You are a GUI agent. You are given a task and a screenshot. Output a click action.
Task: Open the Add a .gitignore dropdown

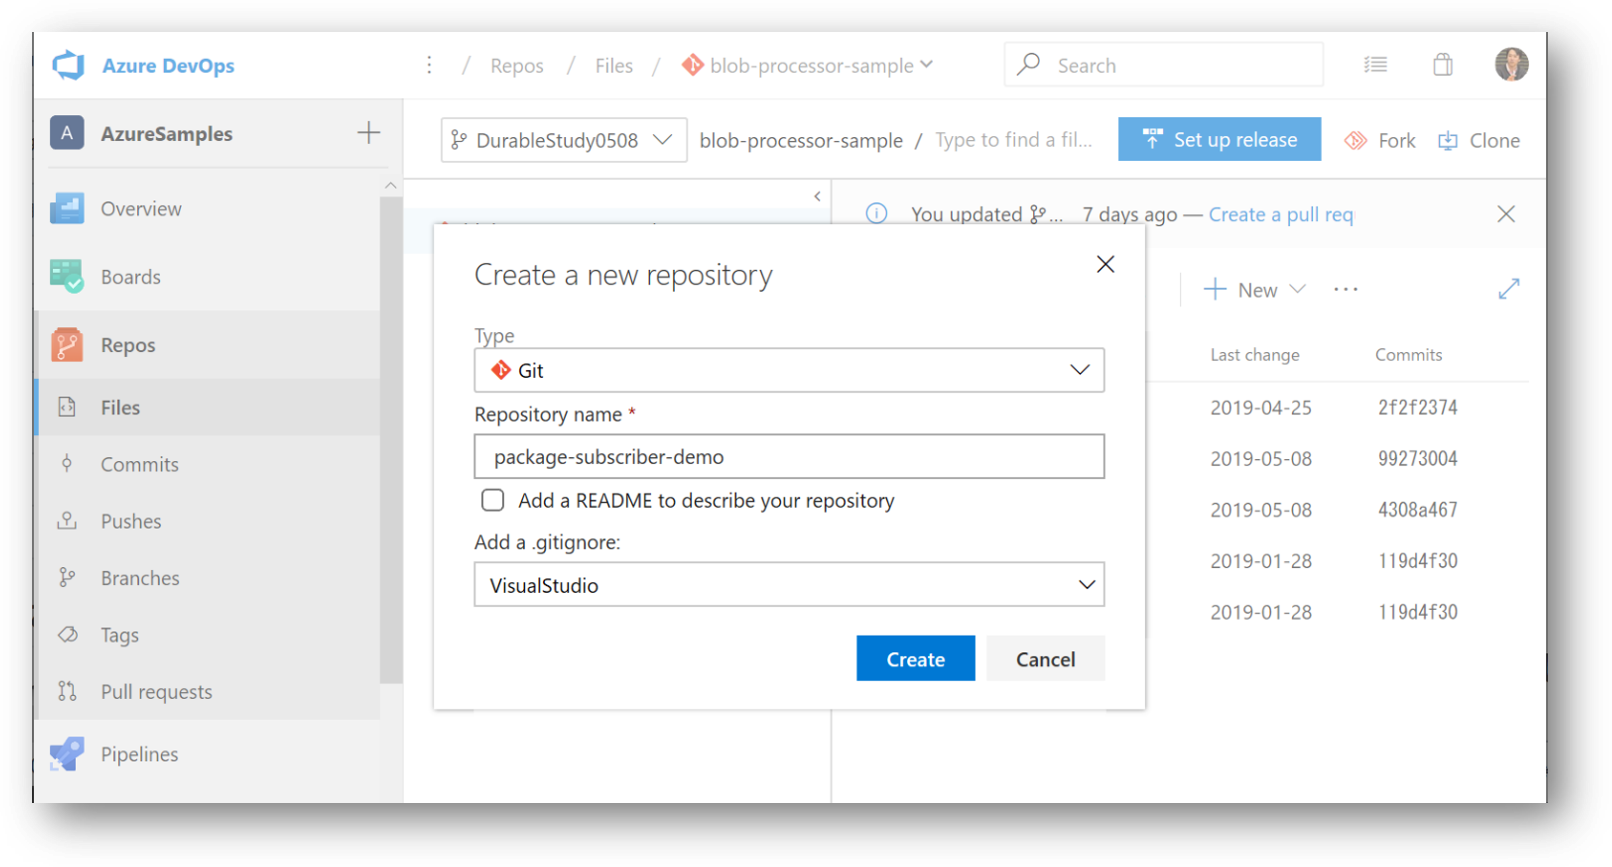789,585
